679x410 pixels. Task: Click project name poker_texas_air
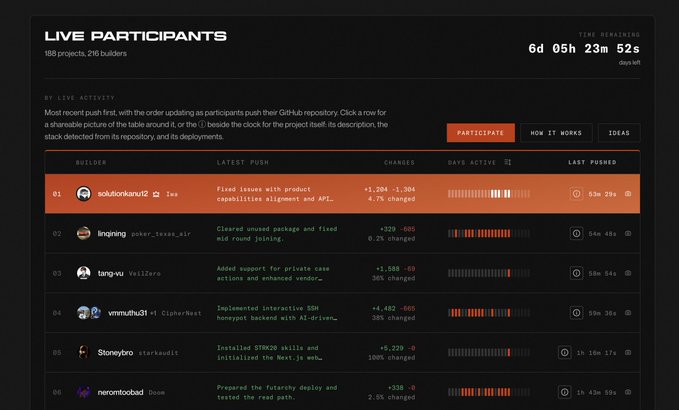point(161,234)
